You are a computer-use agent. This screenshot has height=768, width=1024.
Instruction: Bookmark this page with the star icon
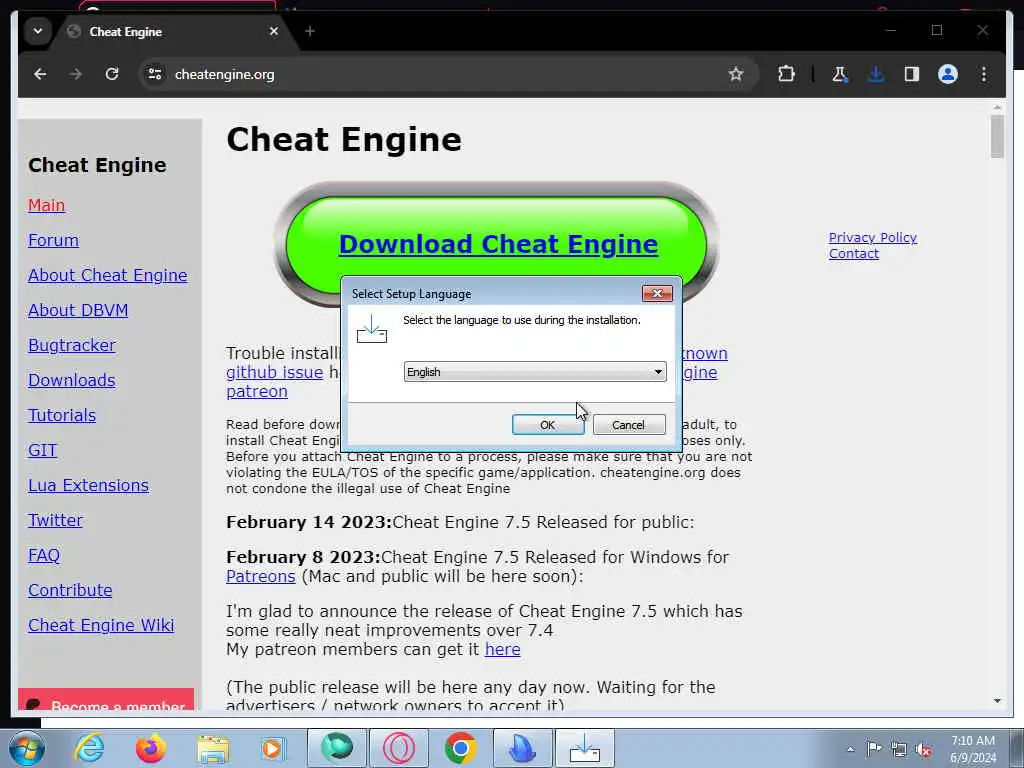pyautogui.click(x=736, y=74)
